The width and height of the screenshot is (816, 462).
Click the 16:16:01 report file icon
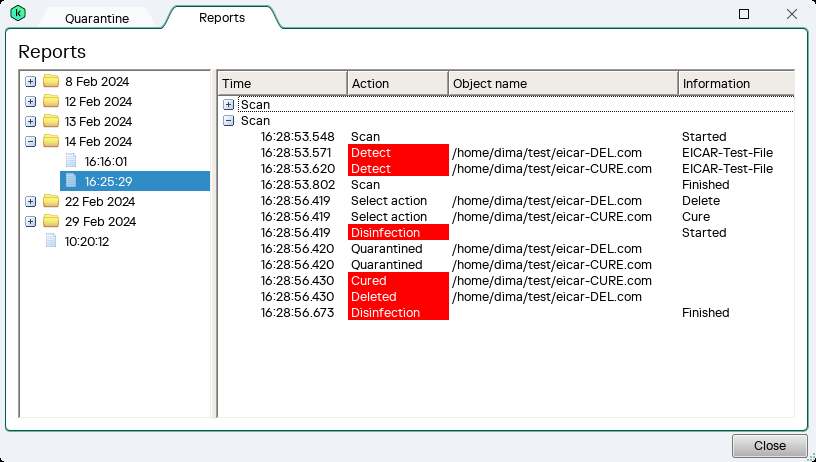click(x=71, y=161)
